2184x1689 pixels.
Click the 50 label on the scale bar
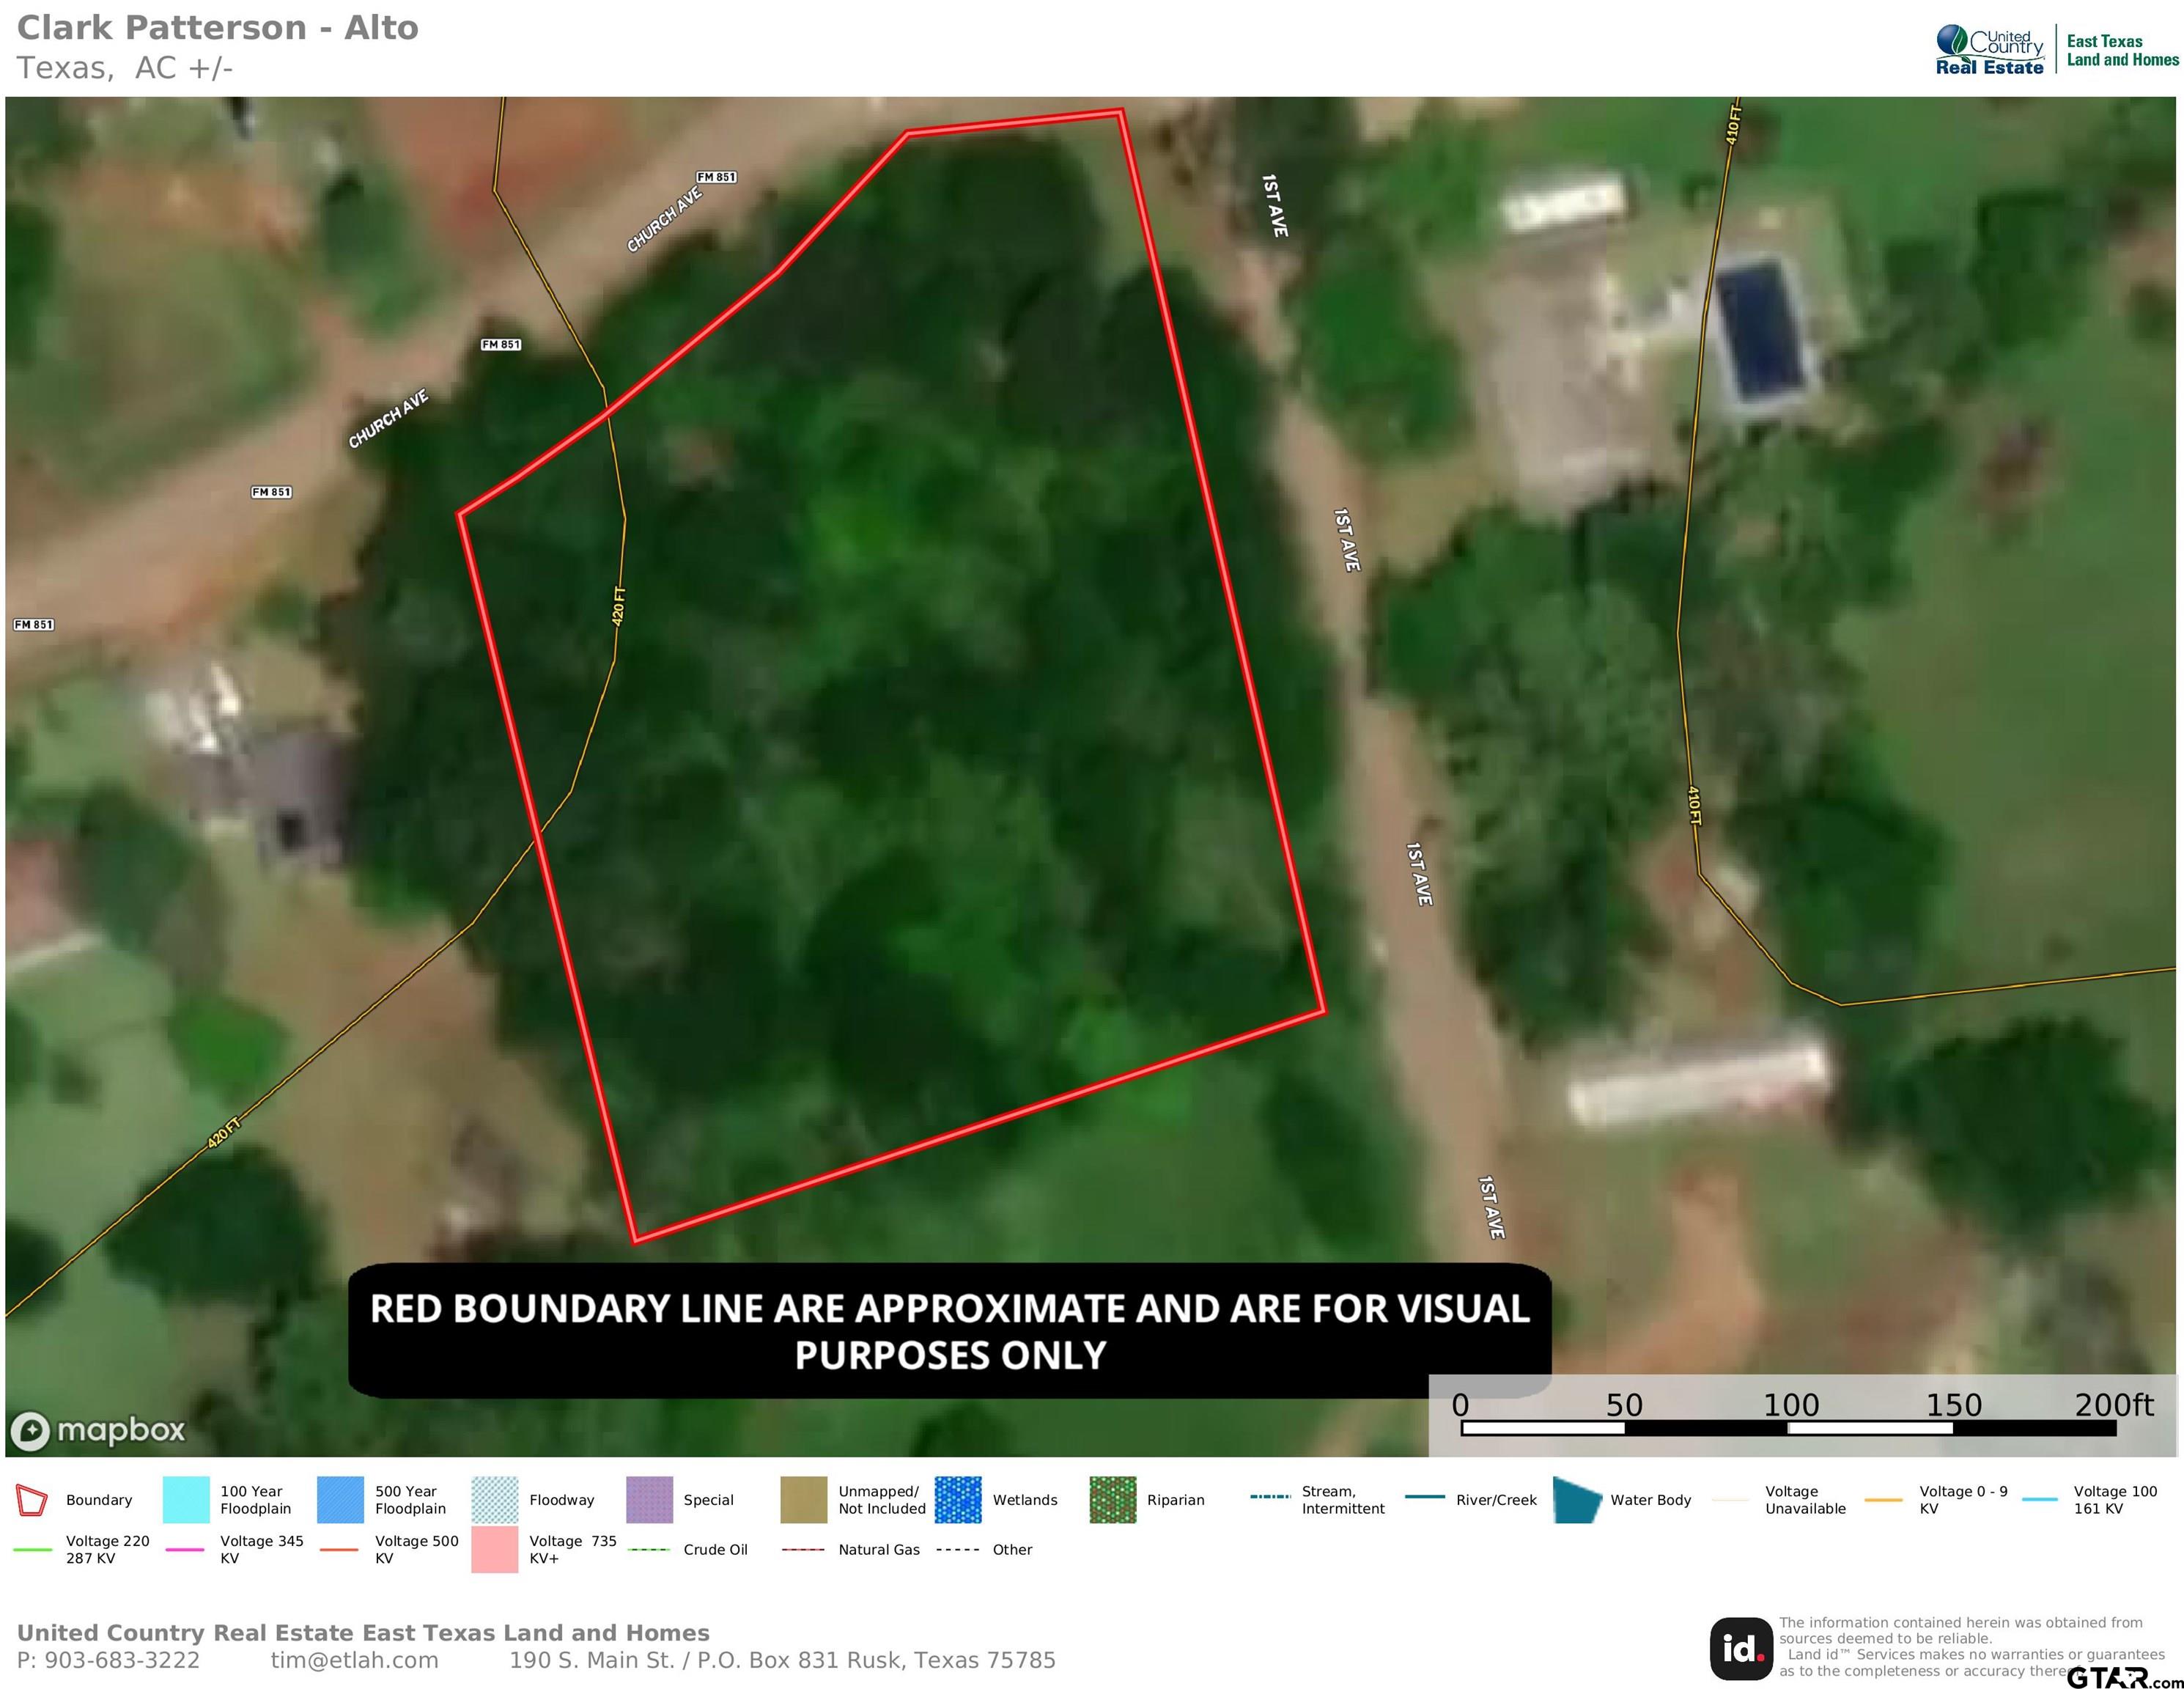[1624, 1405]
